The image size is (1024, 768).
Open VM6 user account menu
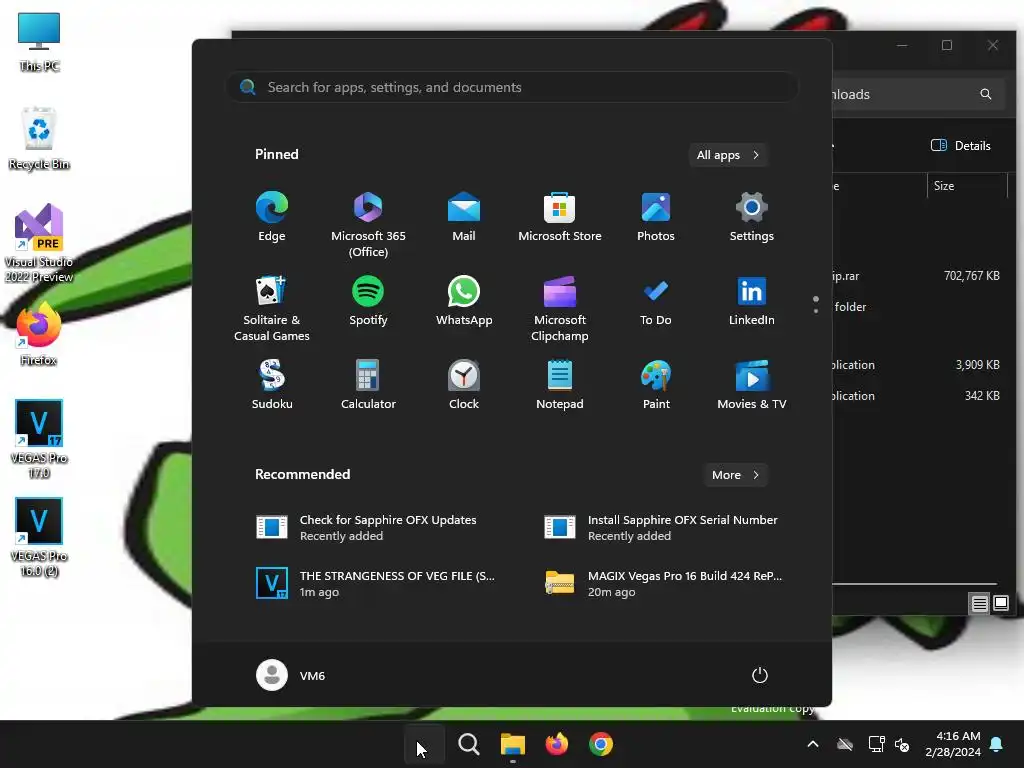[x=291, y=675]
